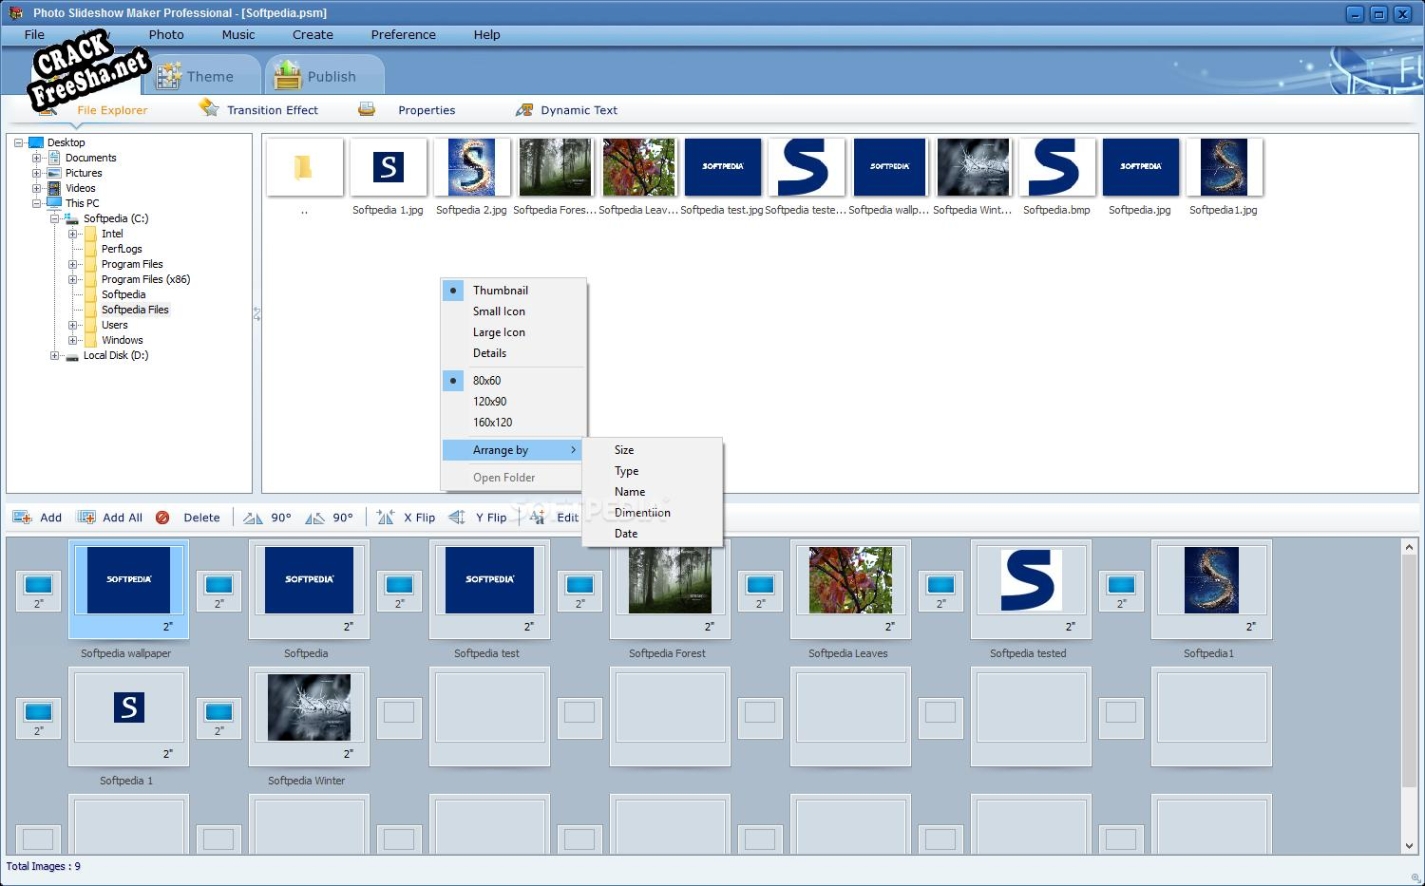Collapse the Softpedia (C:) drive node
Image resolution: width=1425 pixels, height=886 pixels.
pyautogui.click(x=55, y=218)
